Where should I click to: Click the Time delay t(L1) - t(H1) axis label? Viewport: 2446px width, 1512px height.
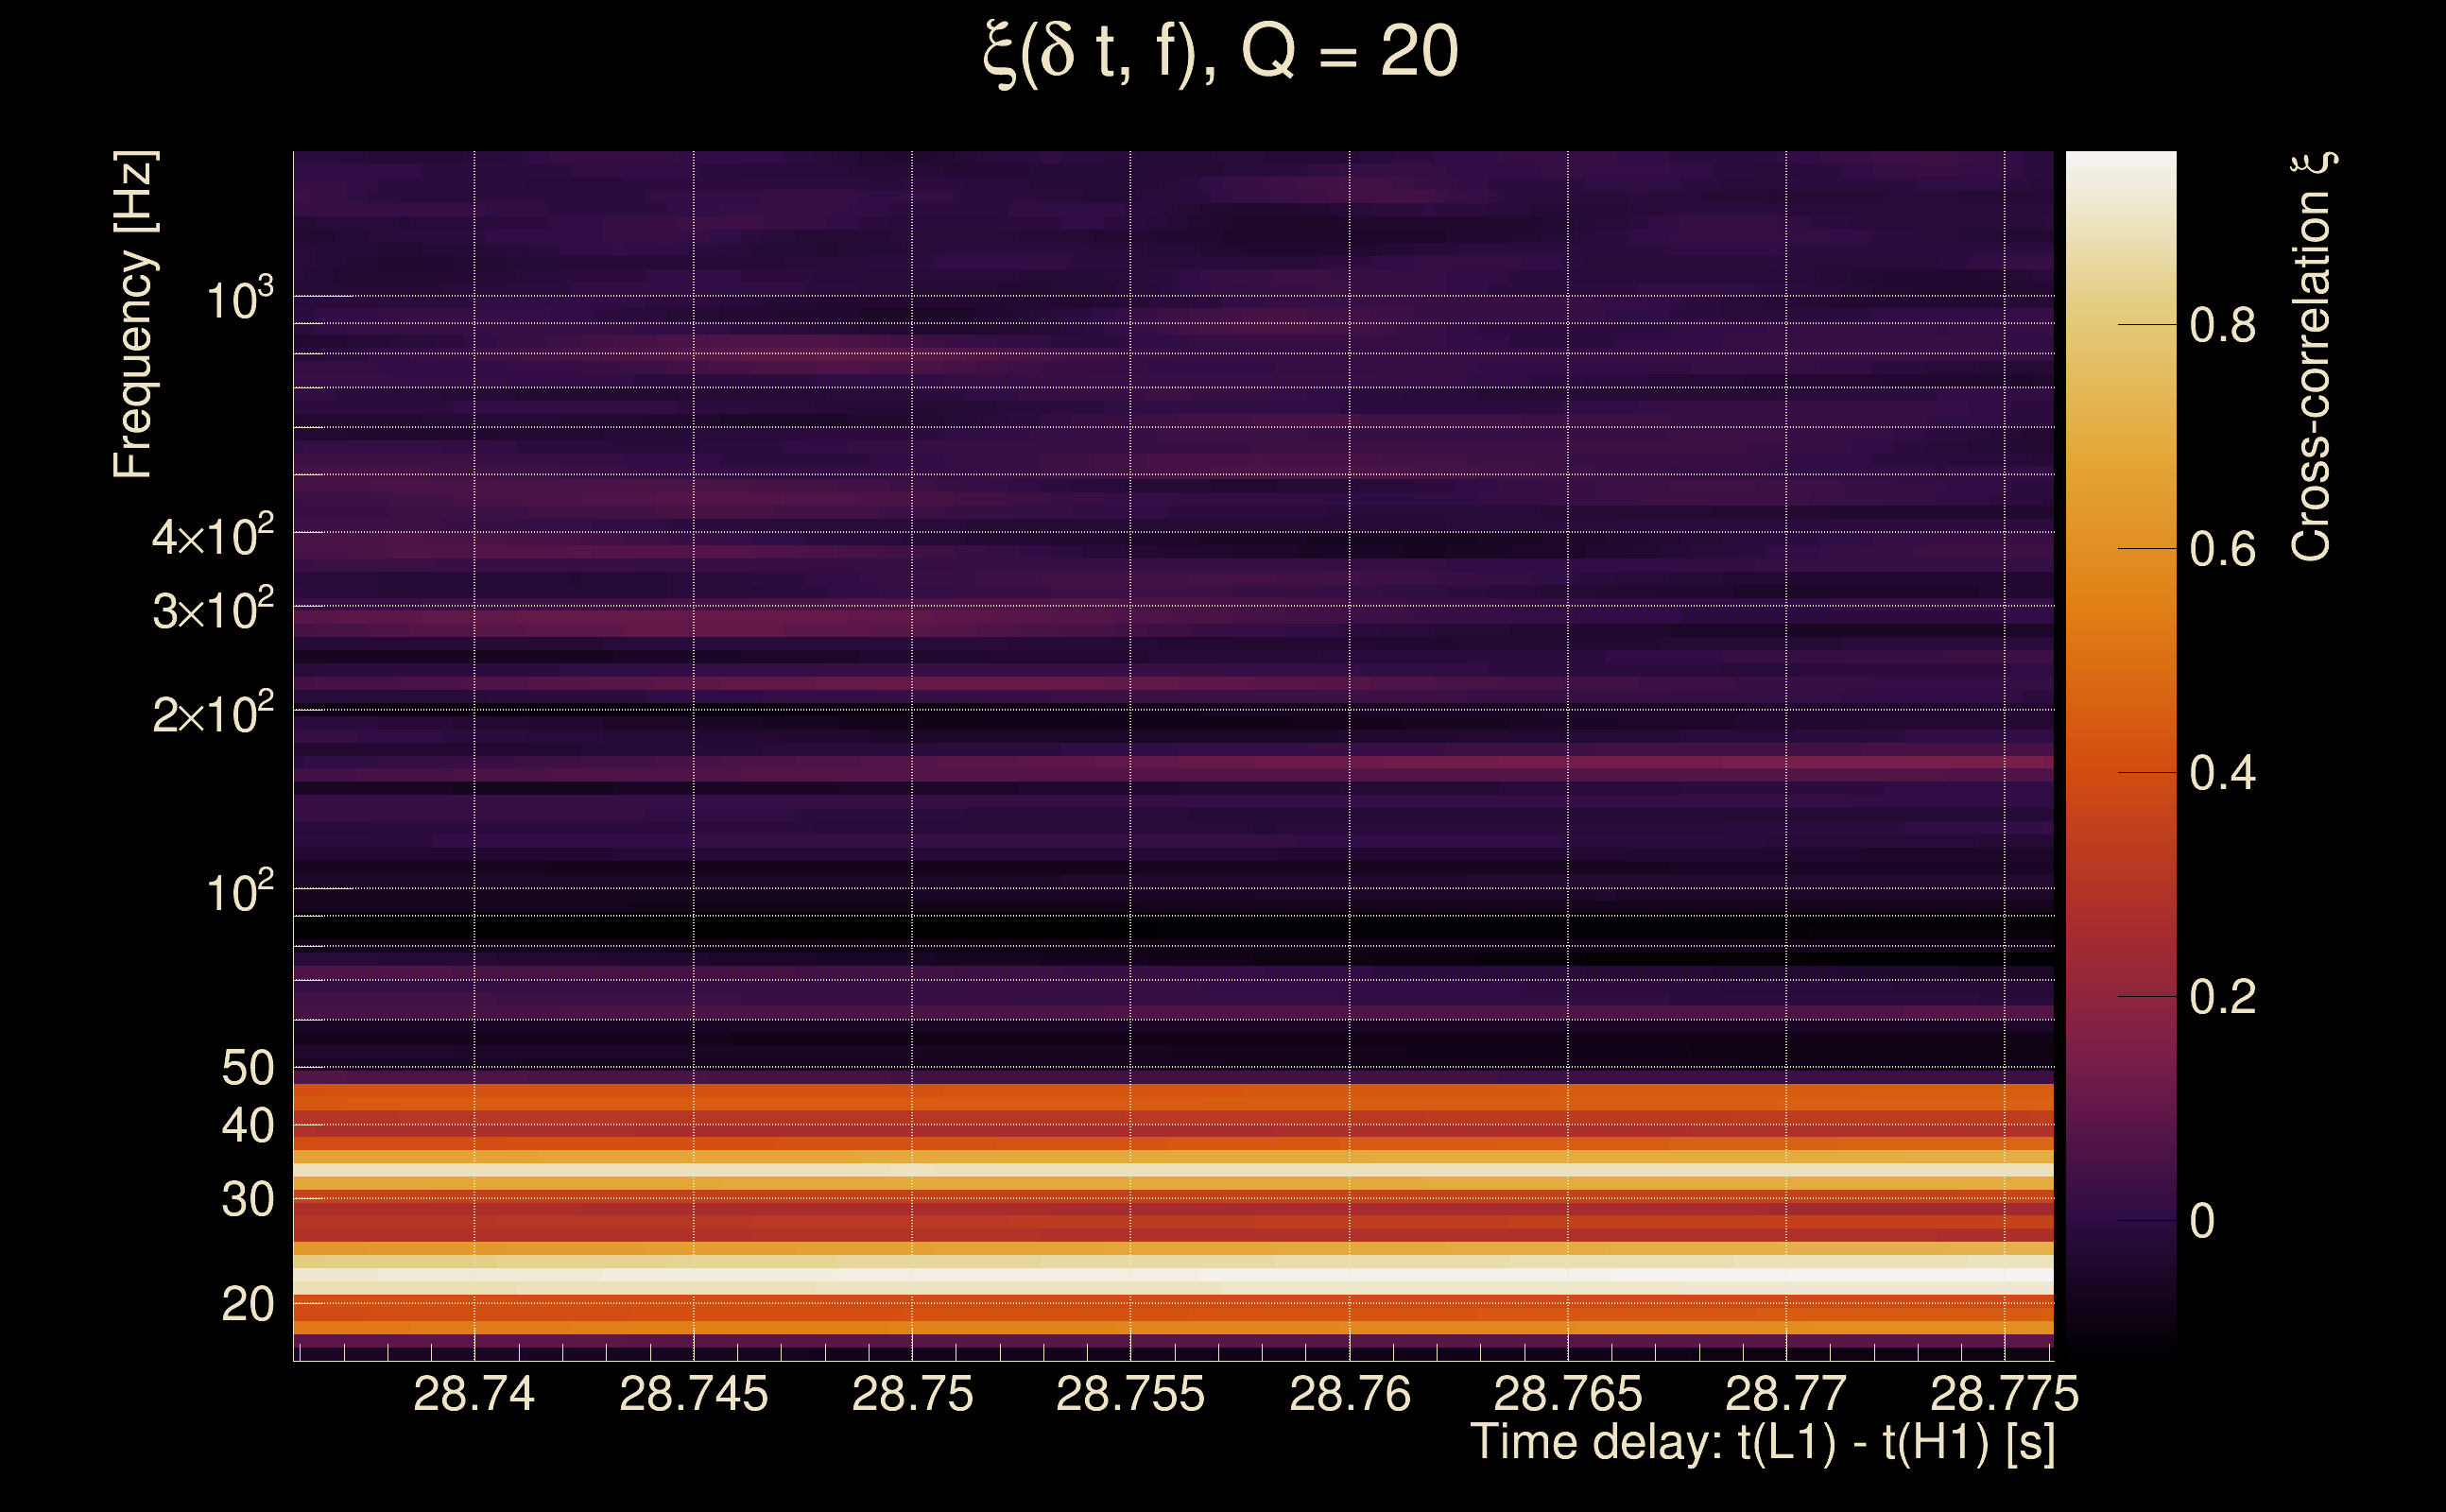(1762, 1442)
